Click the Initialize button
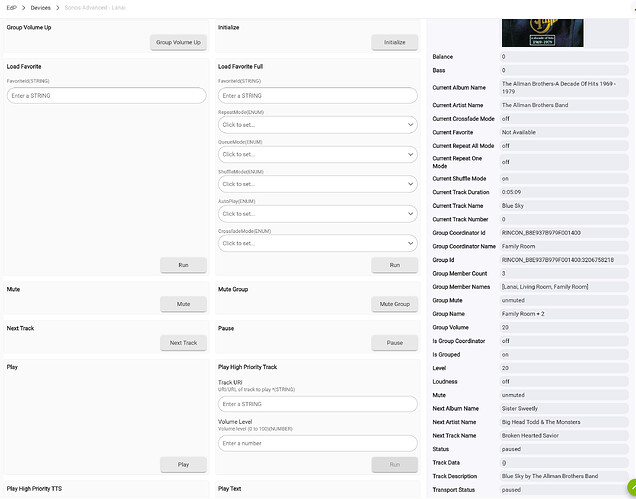Screen dimensions: 636x499 pyautogui.click(x=395, y=42)
